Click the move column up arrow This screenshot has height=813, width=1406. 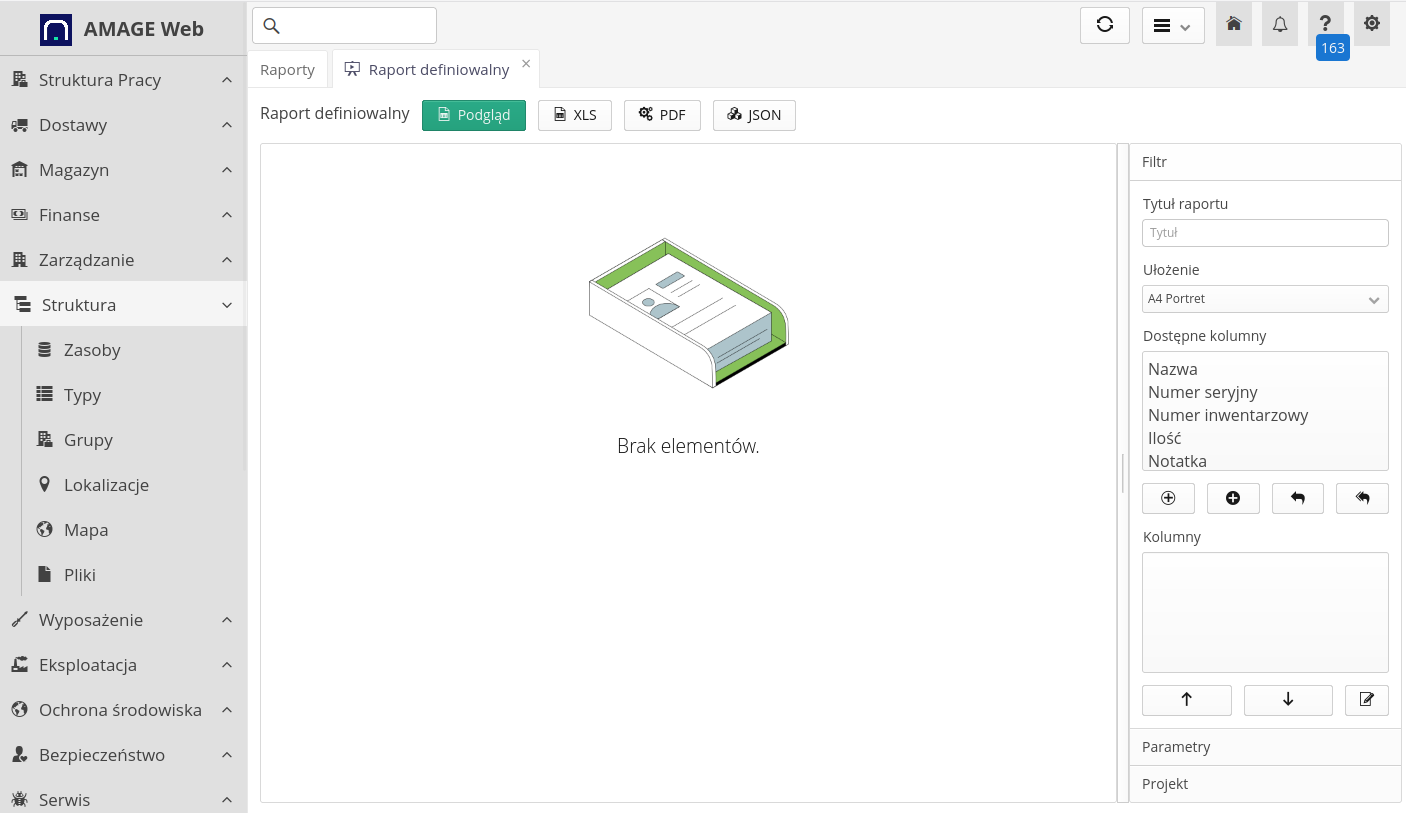[x=1186, y=700]
